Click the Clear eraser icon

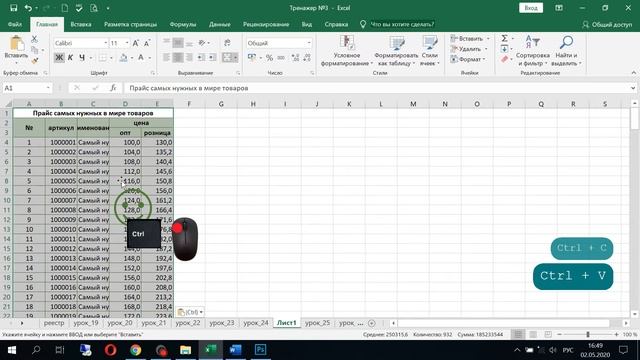pyautogui.click(x=505, y=59)
